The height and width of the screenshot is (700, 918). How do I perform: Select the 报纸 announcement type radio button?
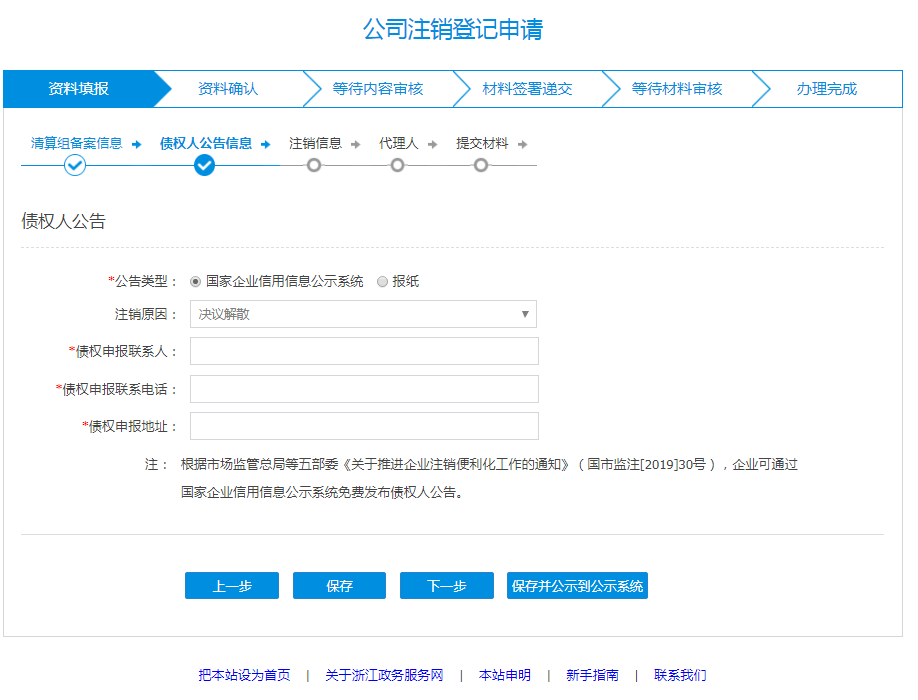pyautogui.click(x=382, y=281)
